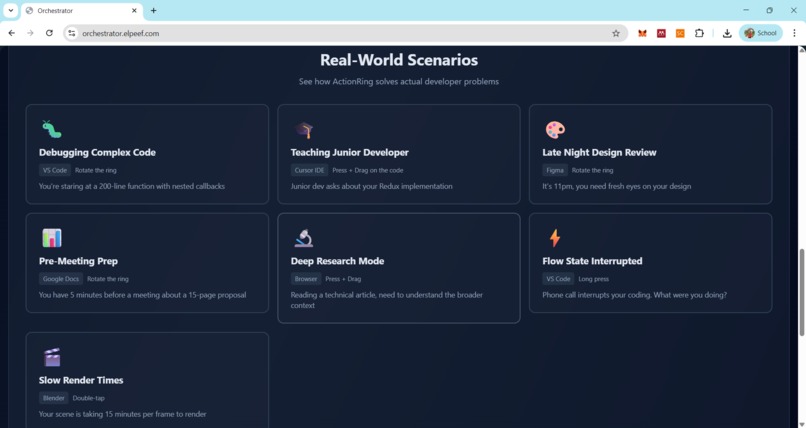Click the "Press + Drag on the code" text
Screen dimensions: 806x428
click(x=368, y=171)
